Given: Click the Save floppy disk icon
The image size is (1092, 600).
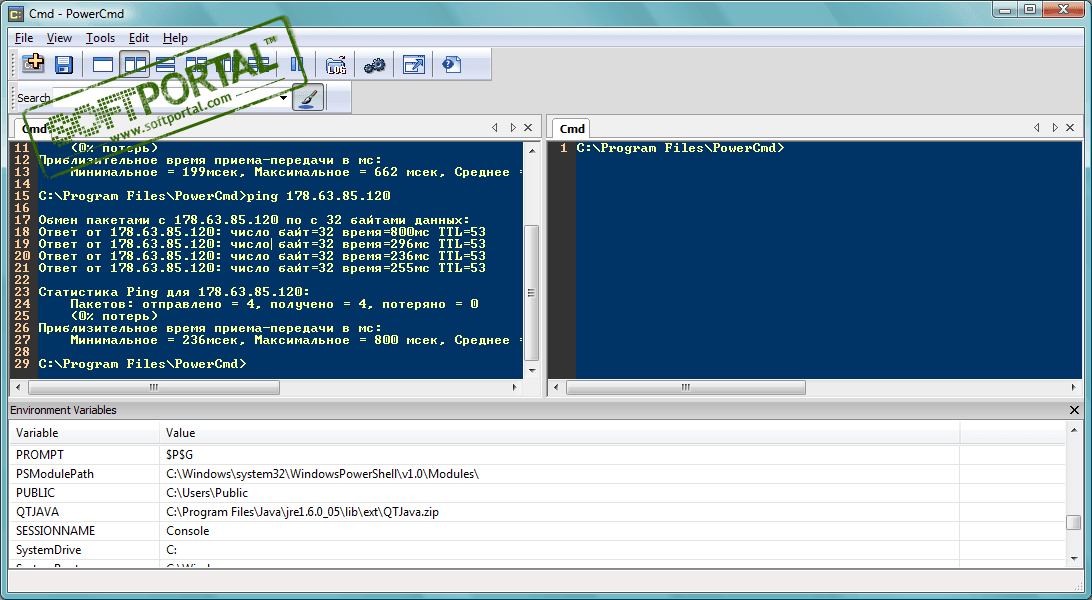Looking at the screenshot, I should (64, 65).
